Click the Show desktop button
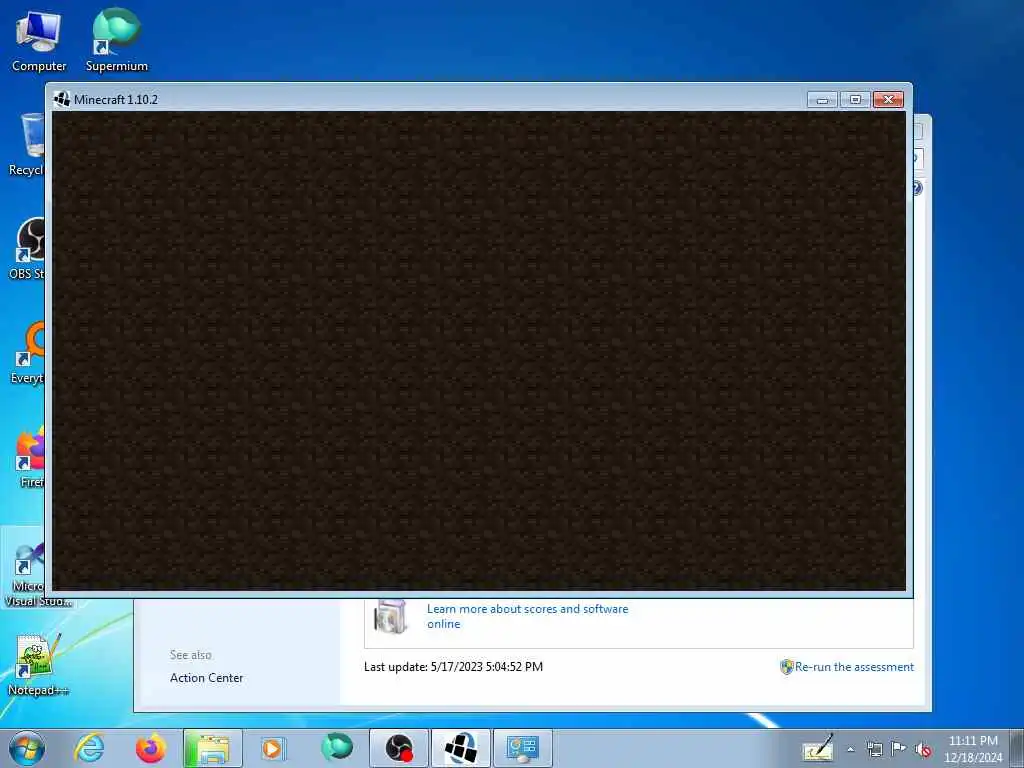 pyautogui.click(x=1017, y=748)
